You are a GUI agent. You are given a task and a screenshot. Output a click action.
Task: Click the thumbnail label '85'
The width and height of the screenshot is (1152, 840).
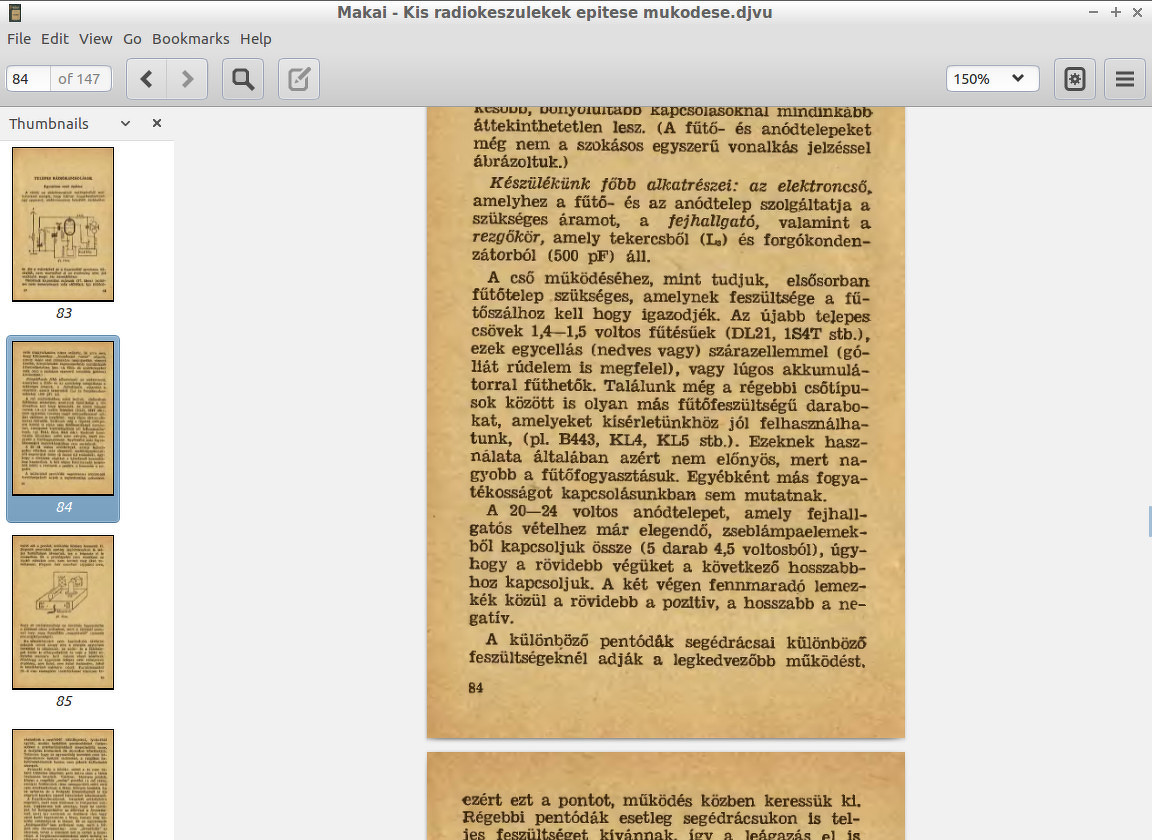64,701
